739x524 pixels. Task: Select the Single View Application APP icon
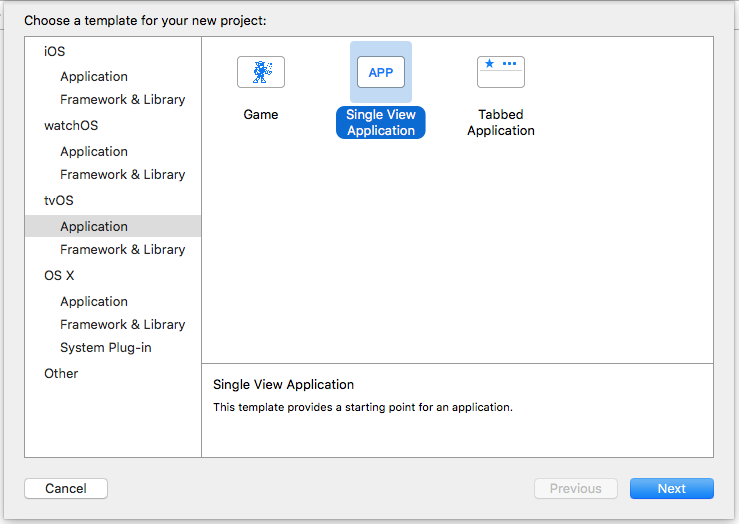(x=381, y=72)
